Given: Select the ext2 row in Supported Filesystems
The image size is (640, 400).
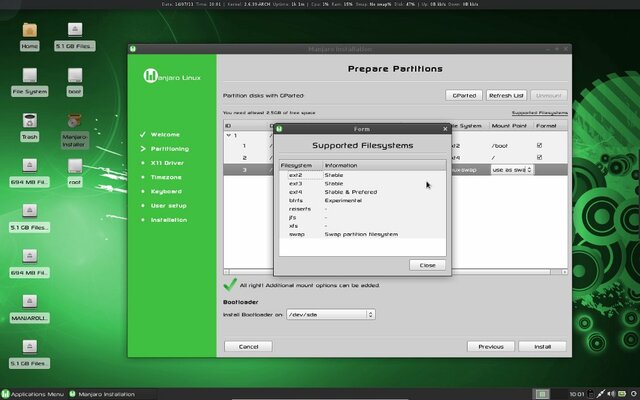Looking at the screenshot, I should click(362, 175).
